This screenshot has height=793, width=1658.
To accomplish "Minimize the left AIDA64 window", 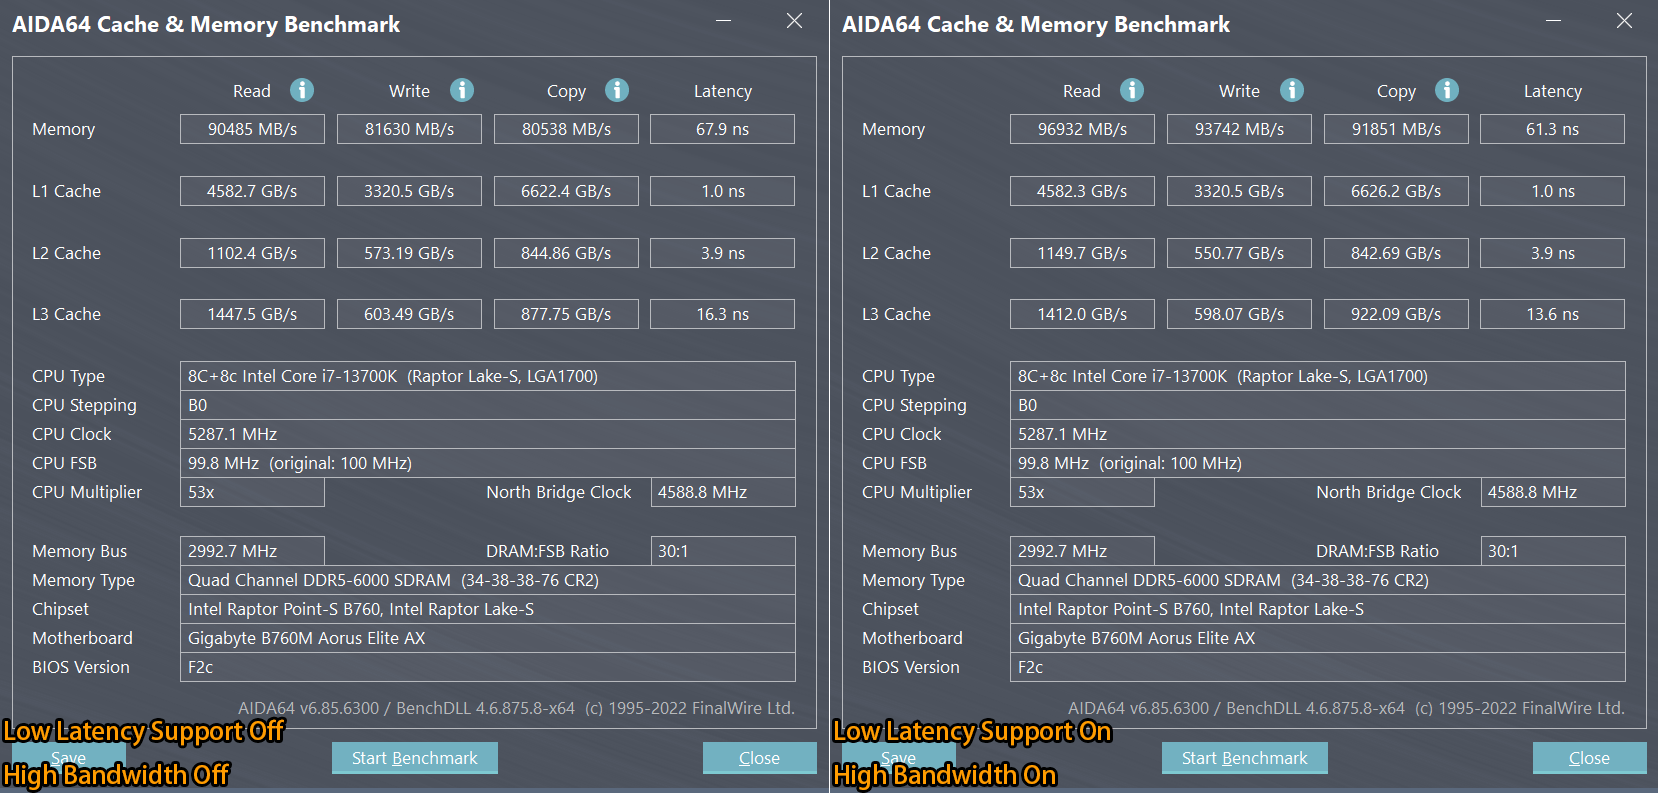I will pyautogui.click(x=724, y=21).
